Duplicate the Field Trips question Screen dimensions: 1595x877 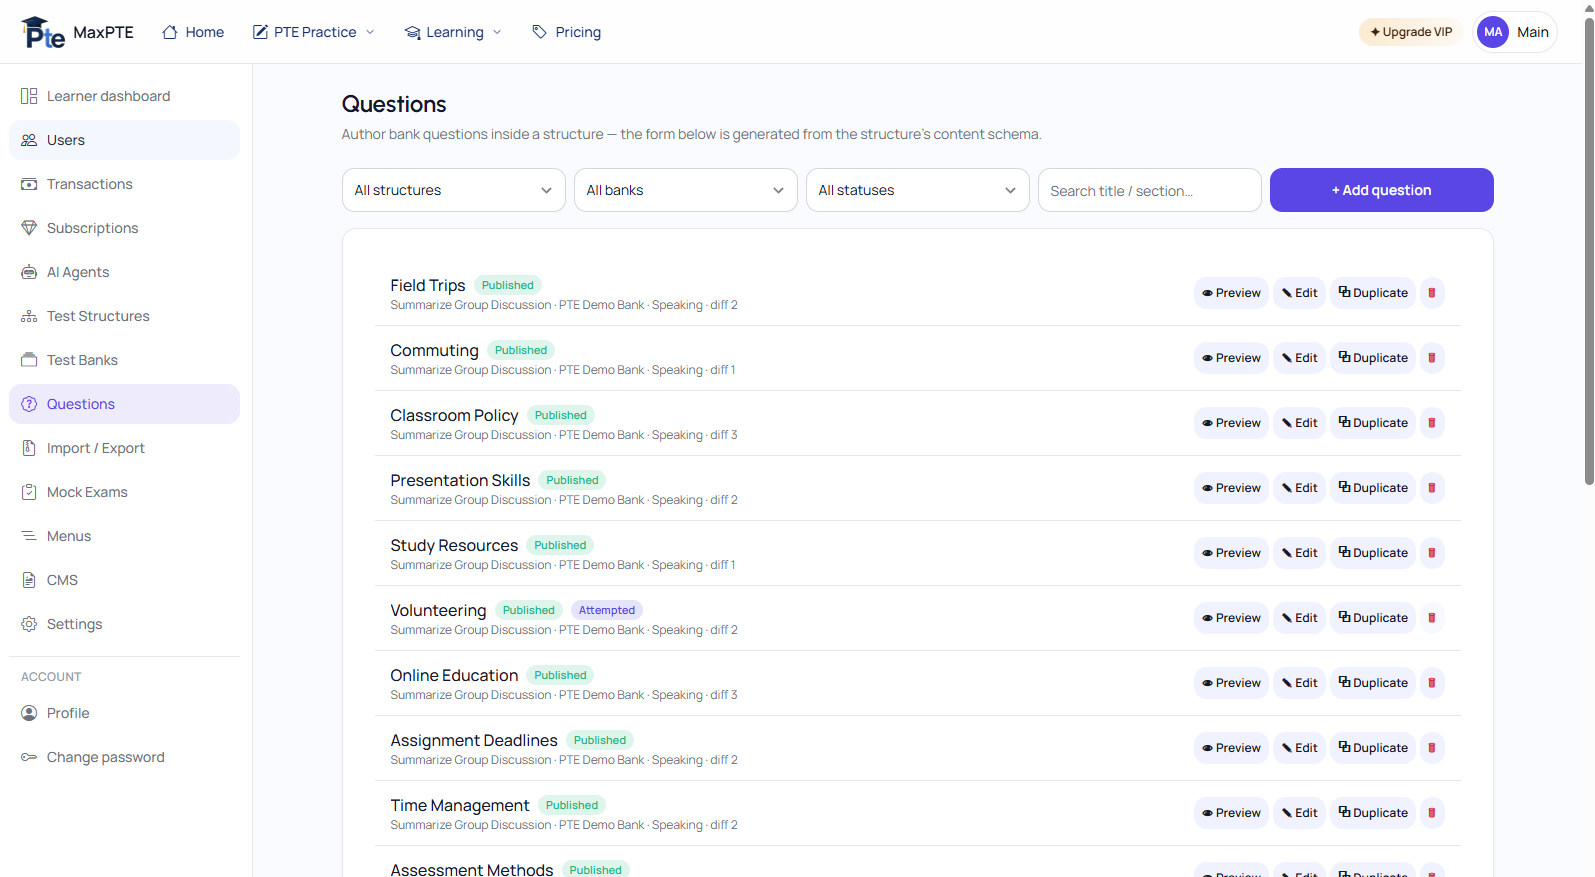pyautogui.click(x=1373, y=293)
